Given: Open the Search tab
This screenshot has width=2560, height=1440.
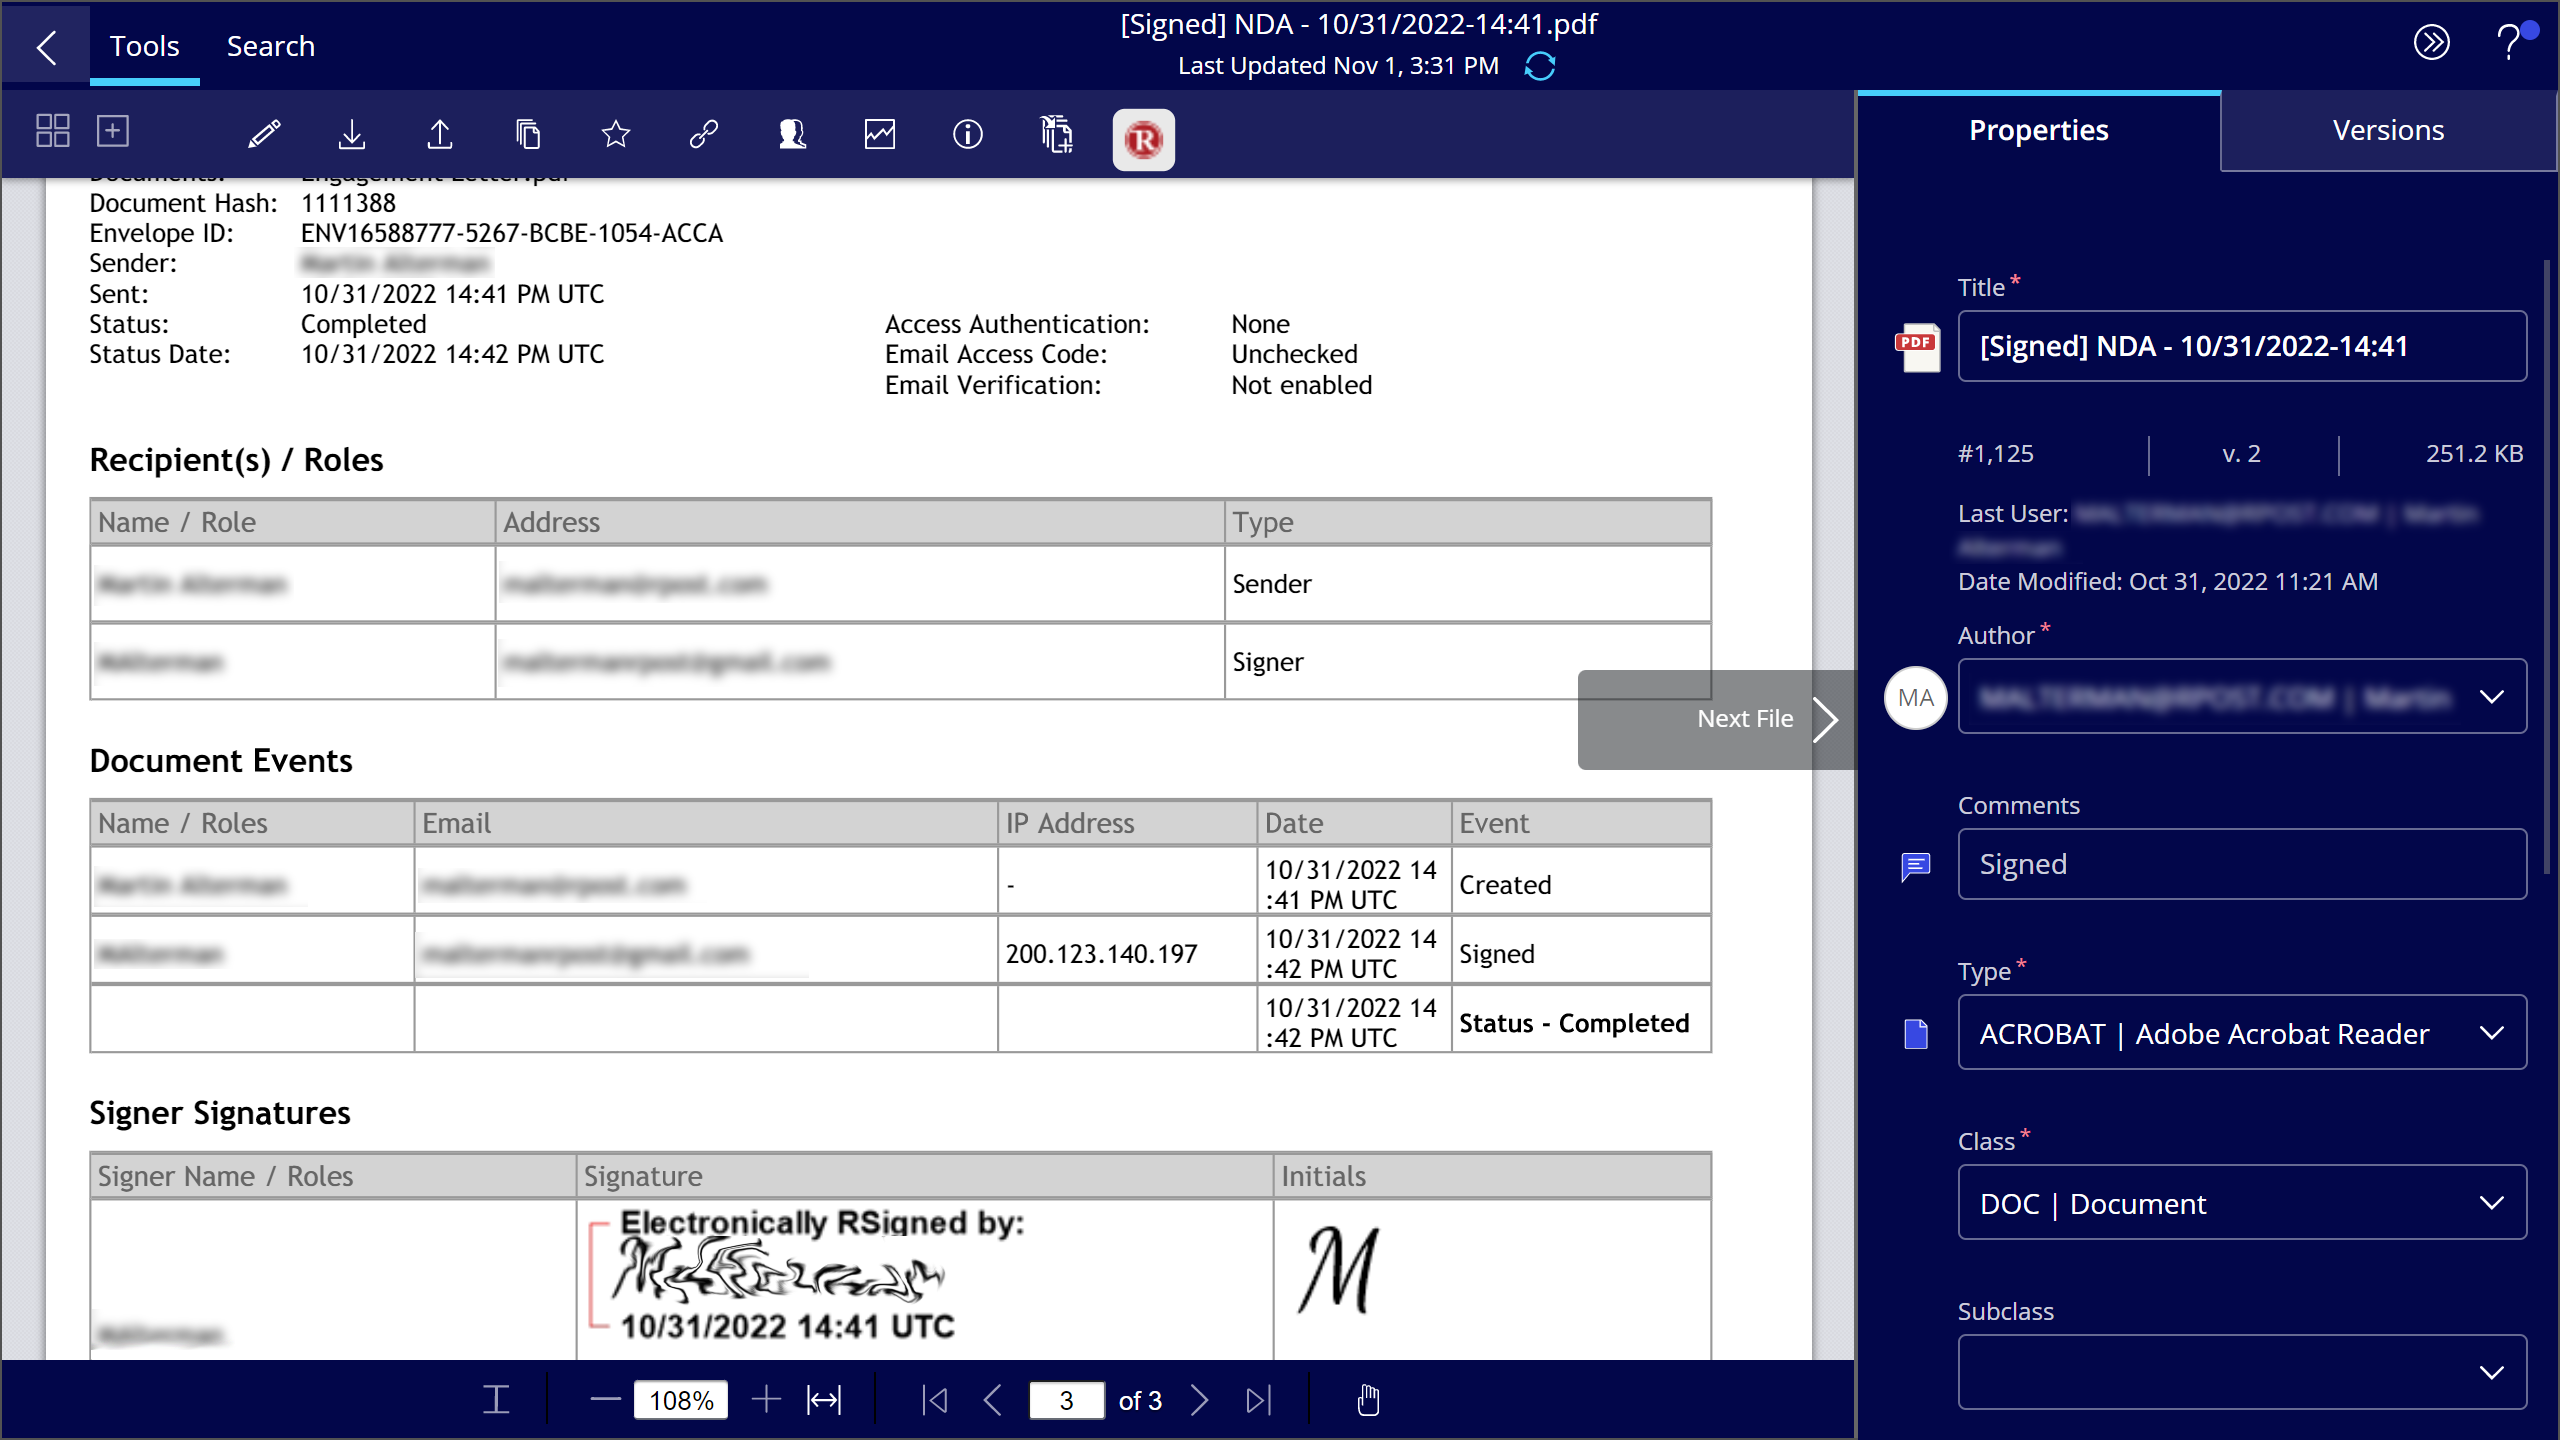Looking at the screenshot, I should click(270, 46).
